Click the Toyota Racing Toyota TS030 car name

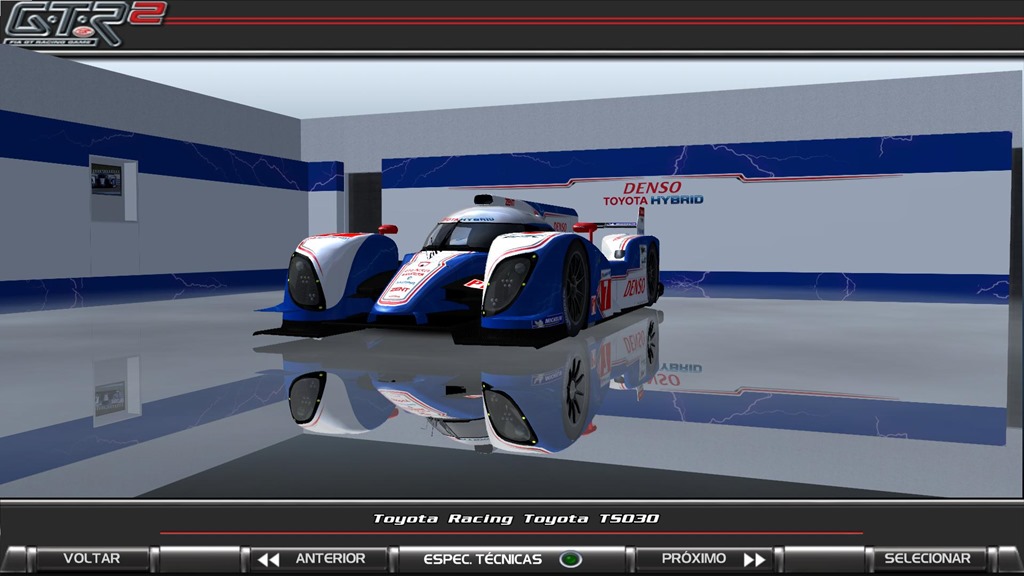[x=516, y=519]
